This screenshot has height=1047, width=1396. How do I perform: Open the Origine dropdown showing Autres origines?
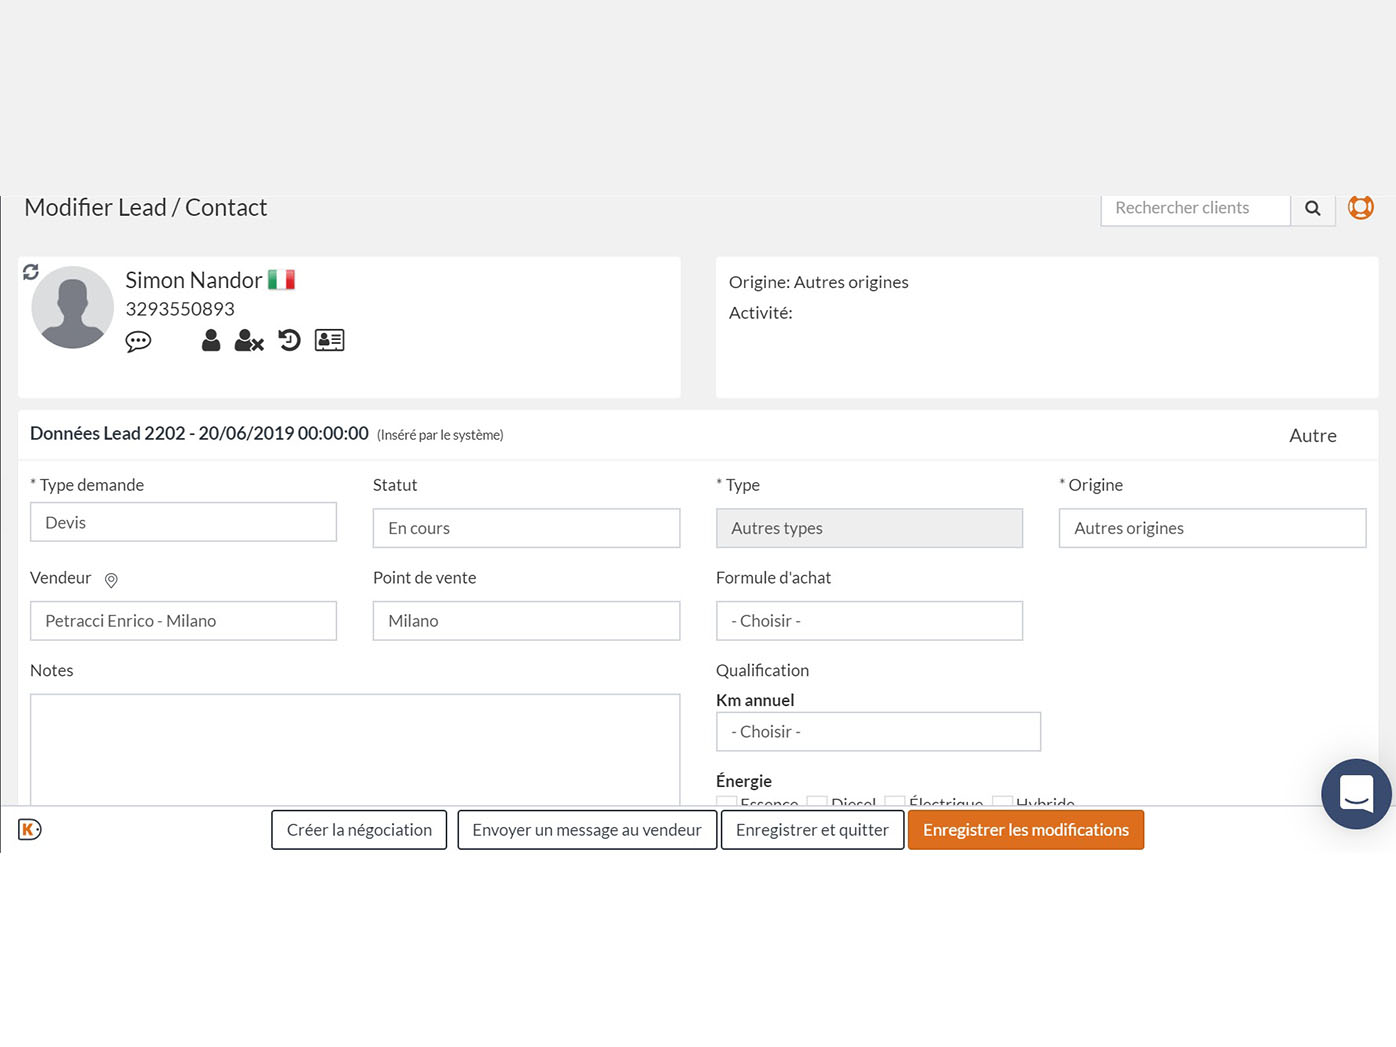[x=1212, y=528]
